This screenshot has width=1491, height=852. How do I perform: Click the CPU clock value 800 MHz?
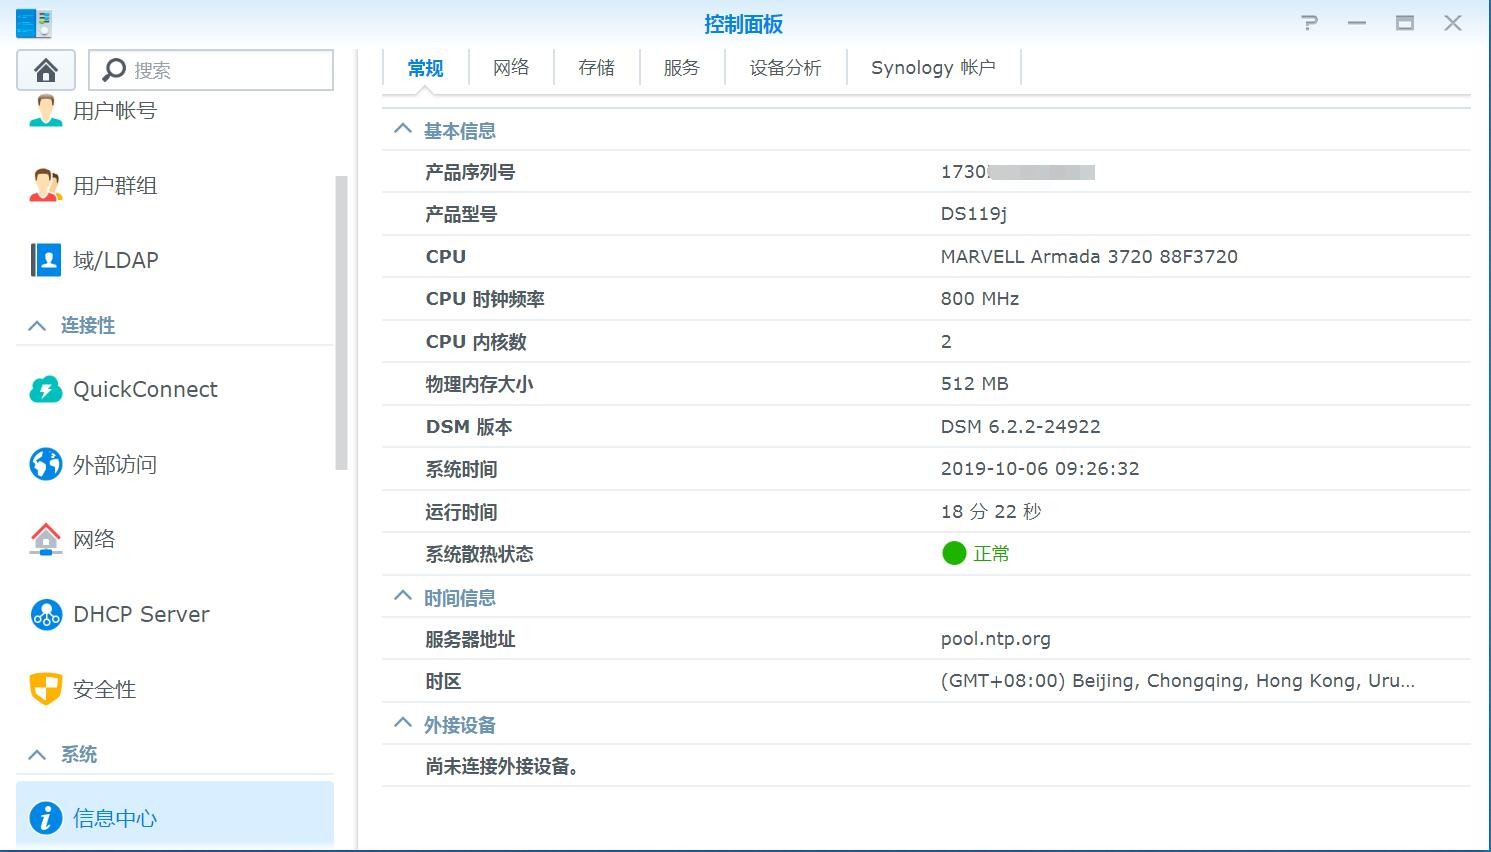point(980,299)
